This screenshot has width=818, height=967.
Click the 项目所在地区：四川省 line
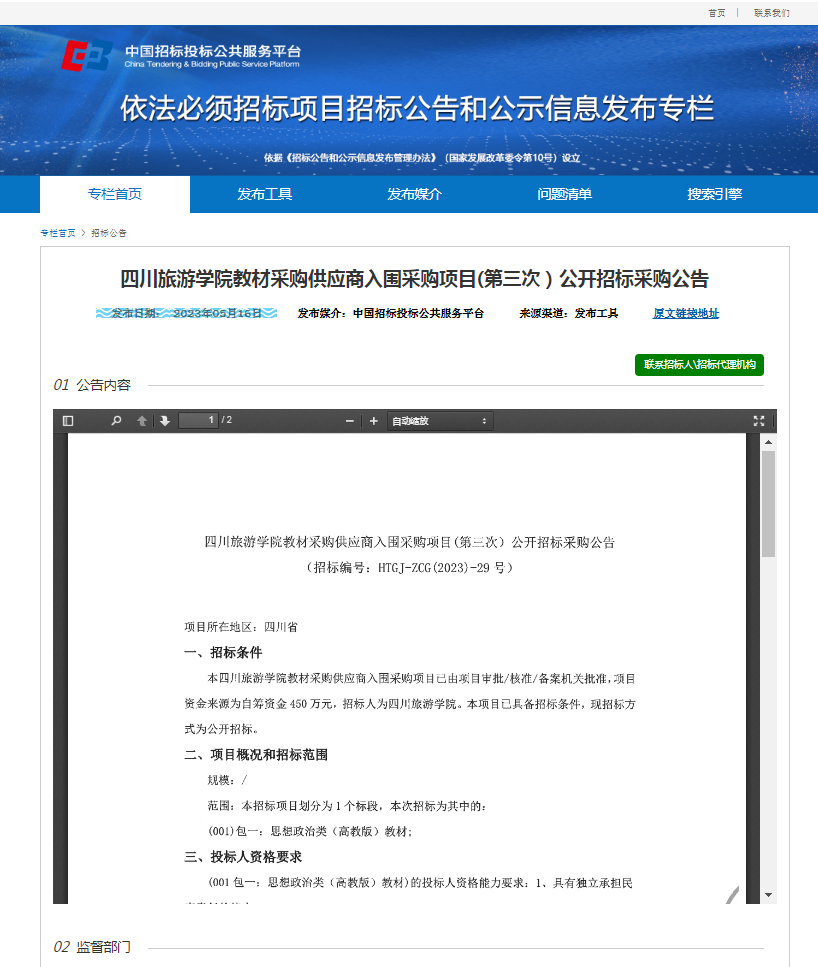point(241,627)
